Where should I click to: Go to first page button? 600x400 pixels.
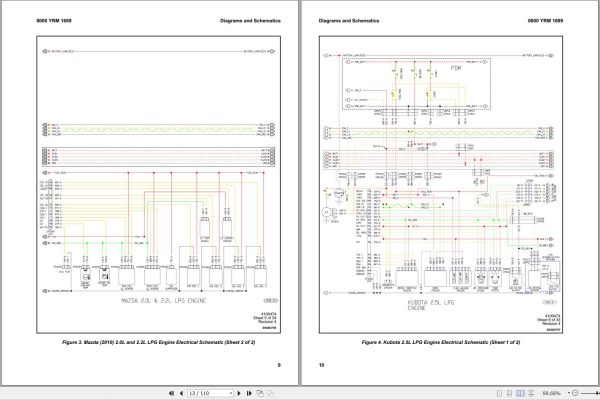[x=171, y=393]
